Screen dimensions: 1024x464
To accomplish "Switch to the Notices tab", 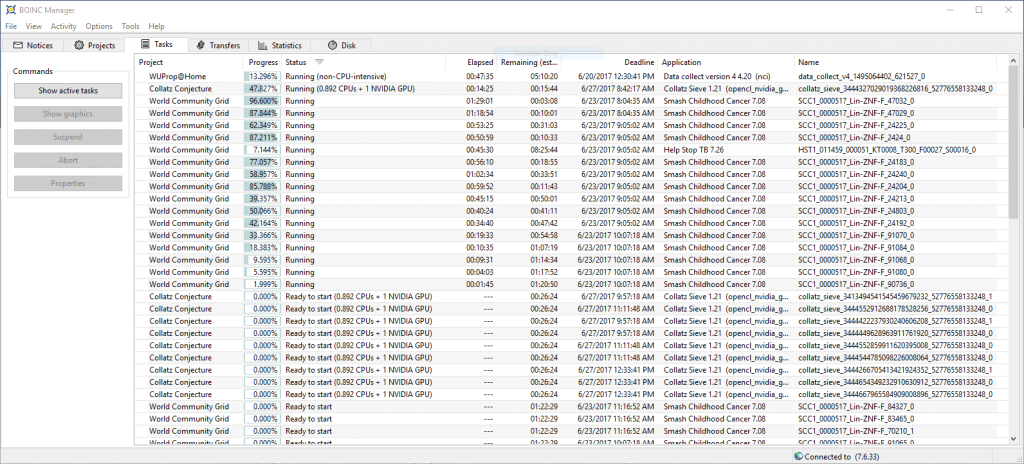I will (x=33, y=45).
